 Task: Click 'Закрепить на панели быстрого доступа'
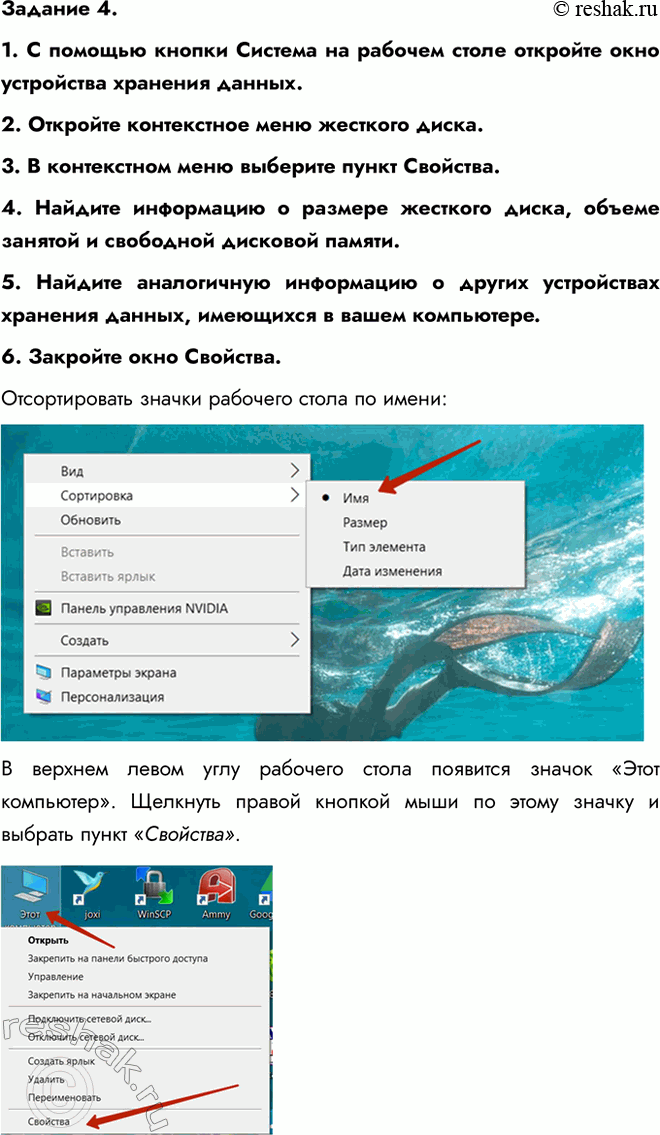click(x=118, y=958)
